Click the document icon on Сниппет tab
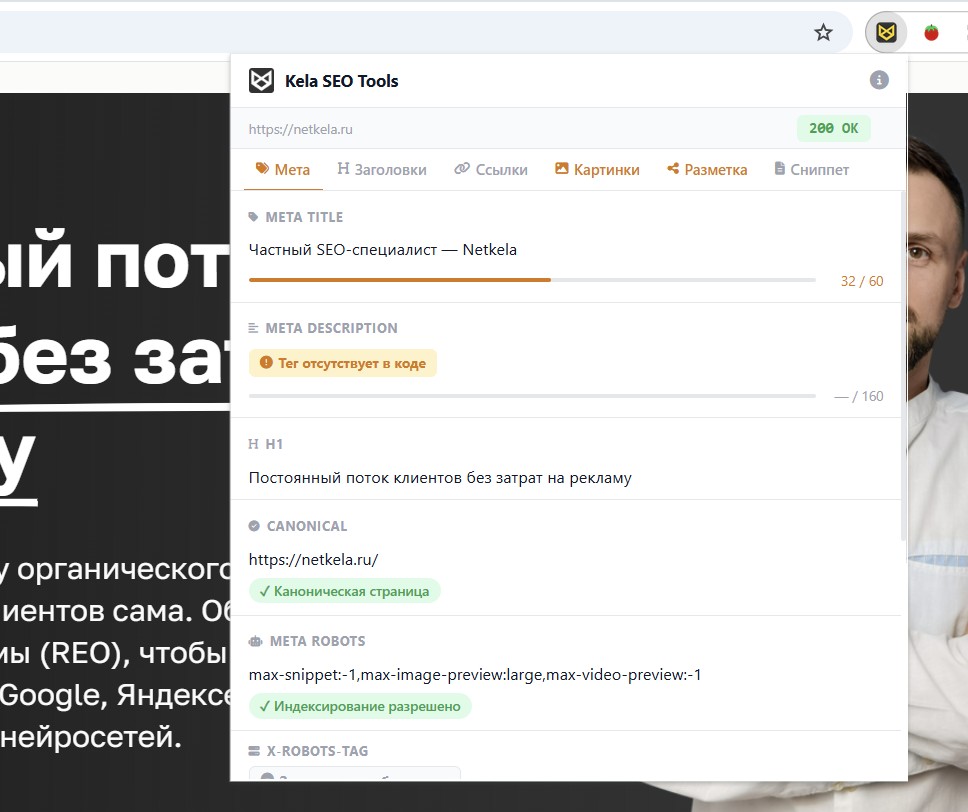The width and height of the screenshot is (968, 812). [780, 168]
